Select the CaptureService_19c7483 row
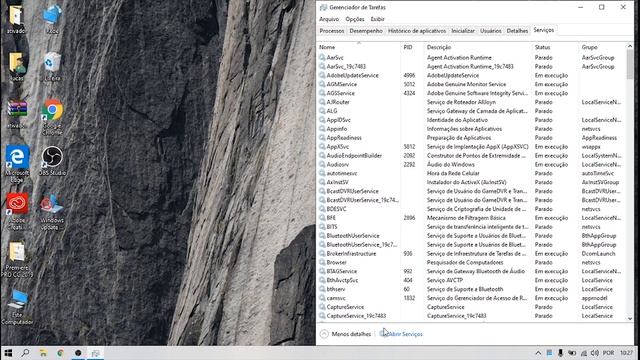The width and height of the screenshot is (640, 360). point(471,316)
